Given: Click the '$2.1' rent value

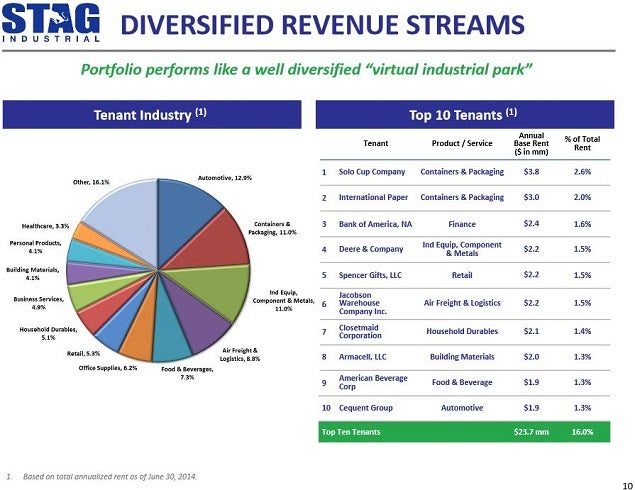Looking at the screenshot, I should pos(531,331).
